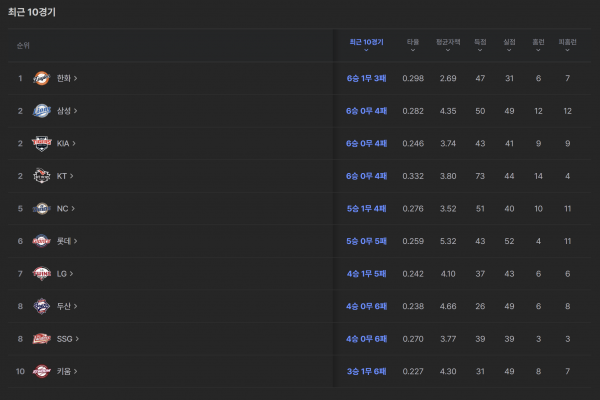Viewport: 600px width, 400px height.
Task: Select 키움's record 3승 1무 6패
Action: [x=366, y=371]
